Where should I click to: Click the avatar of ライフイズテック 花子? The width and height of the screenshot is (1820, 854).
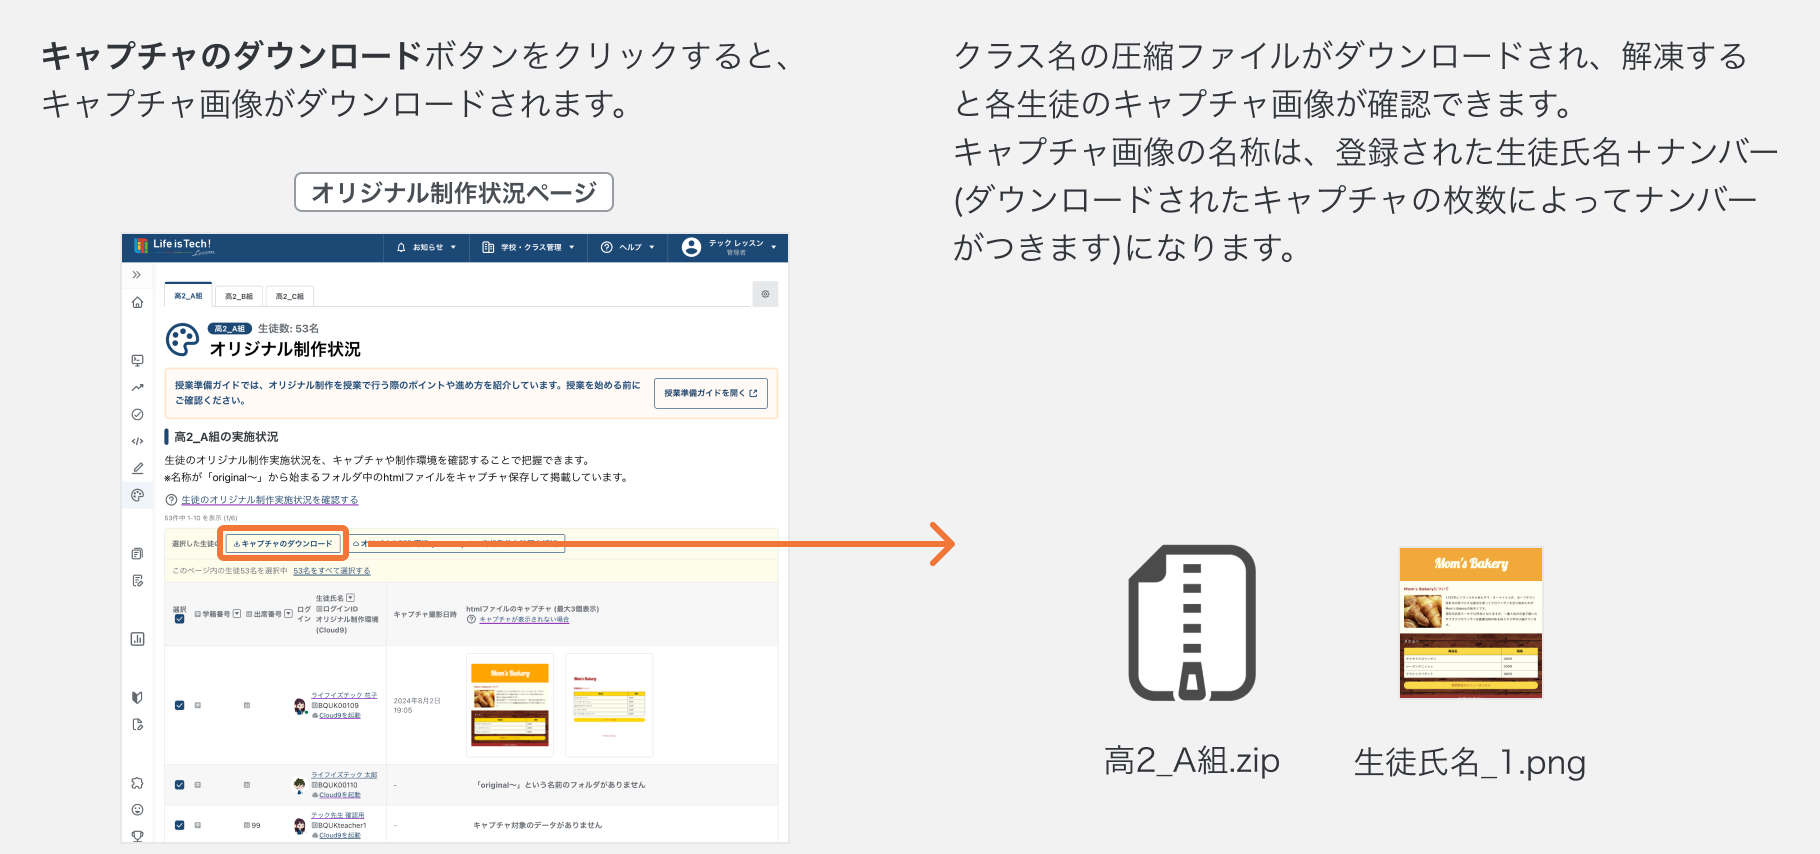point(300,707)
